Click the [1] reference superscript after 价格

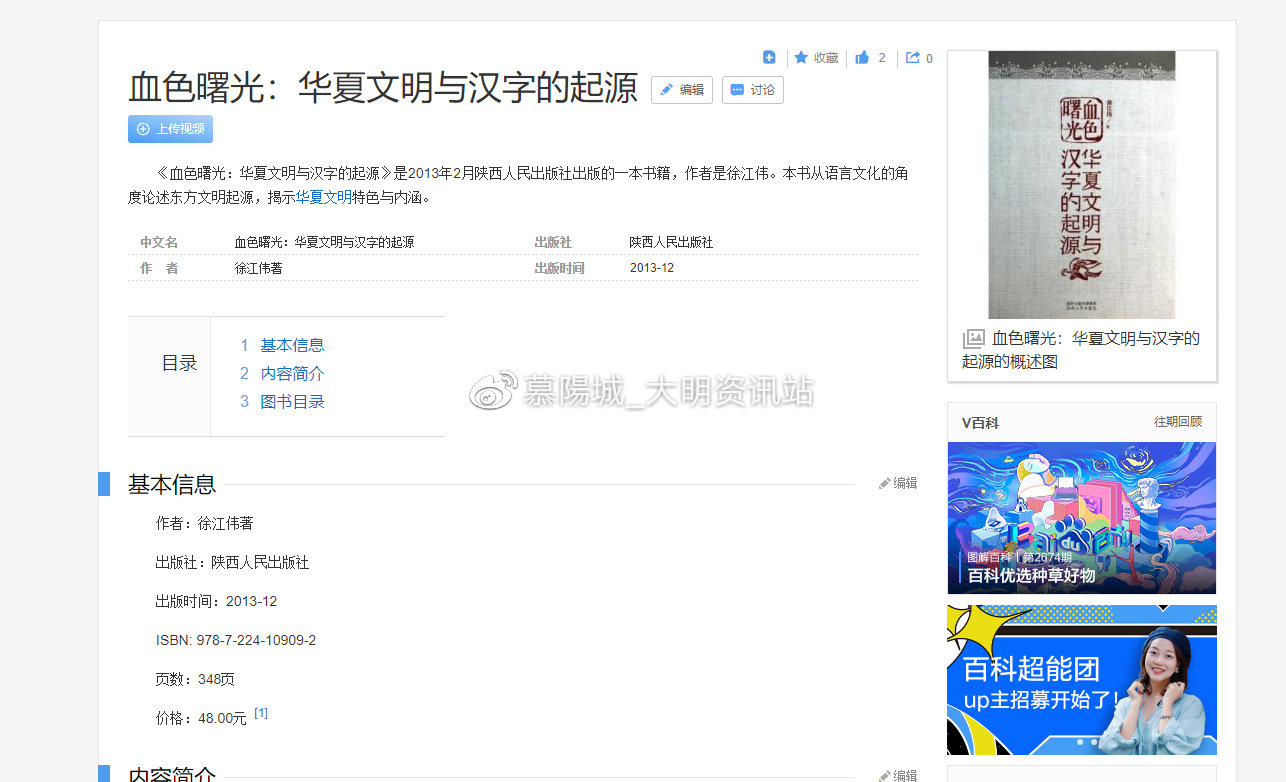click(x=261, y=712)
